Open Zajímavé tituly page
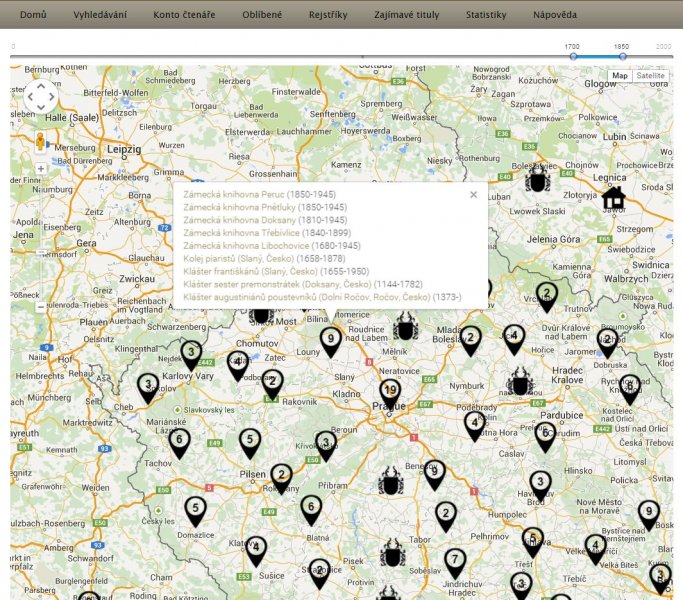Image resolution: width=683 pixels, height=600 pixels. (x=406, y=15)
